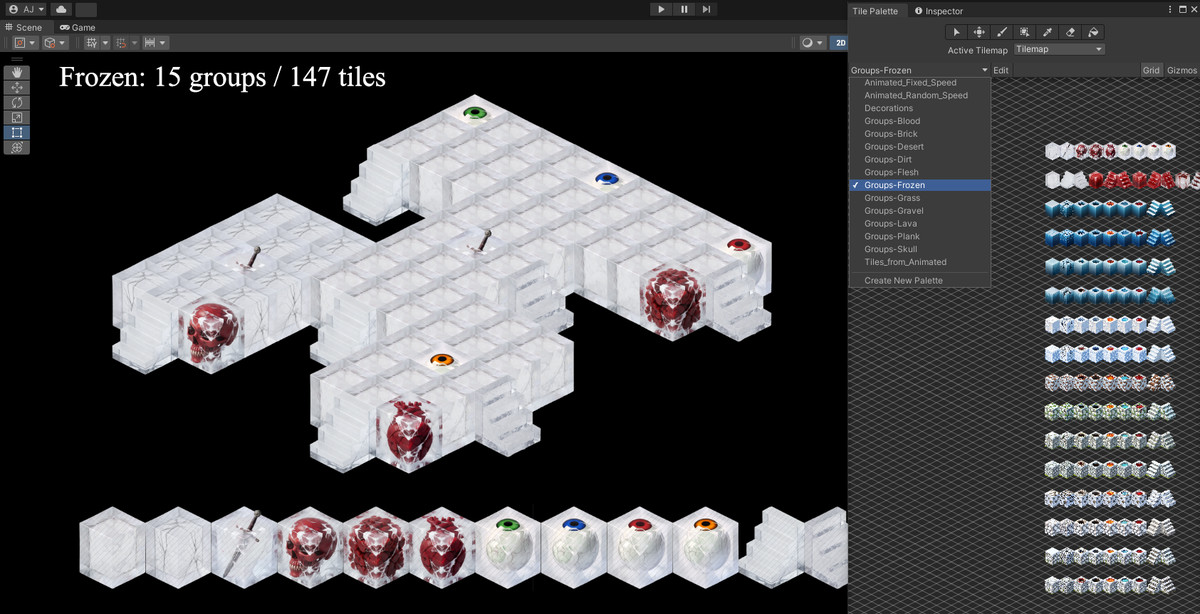The image size is (1200, 614).
Task: Select the Box Fill selection tool
Action: point(1026,32)
